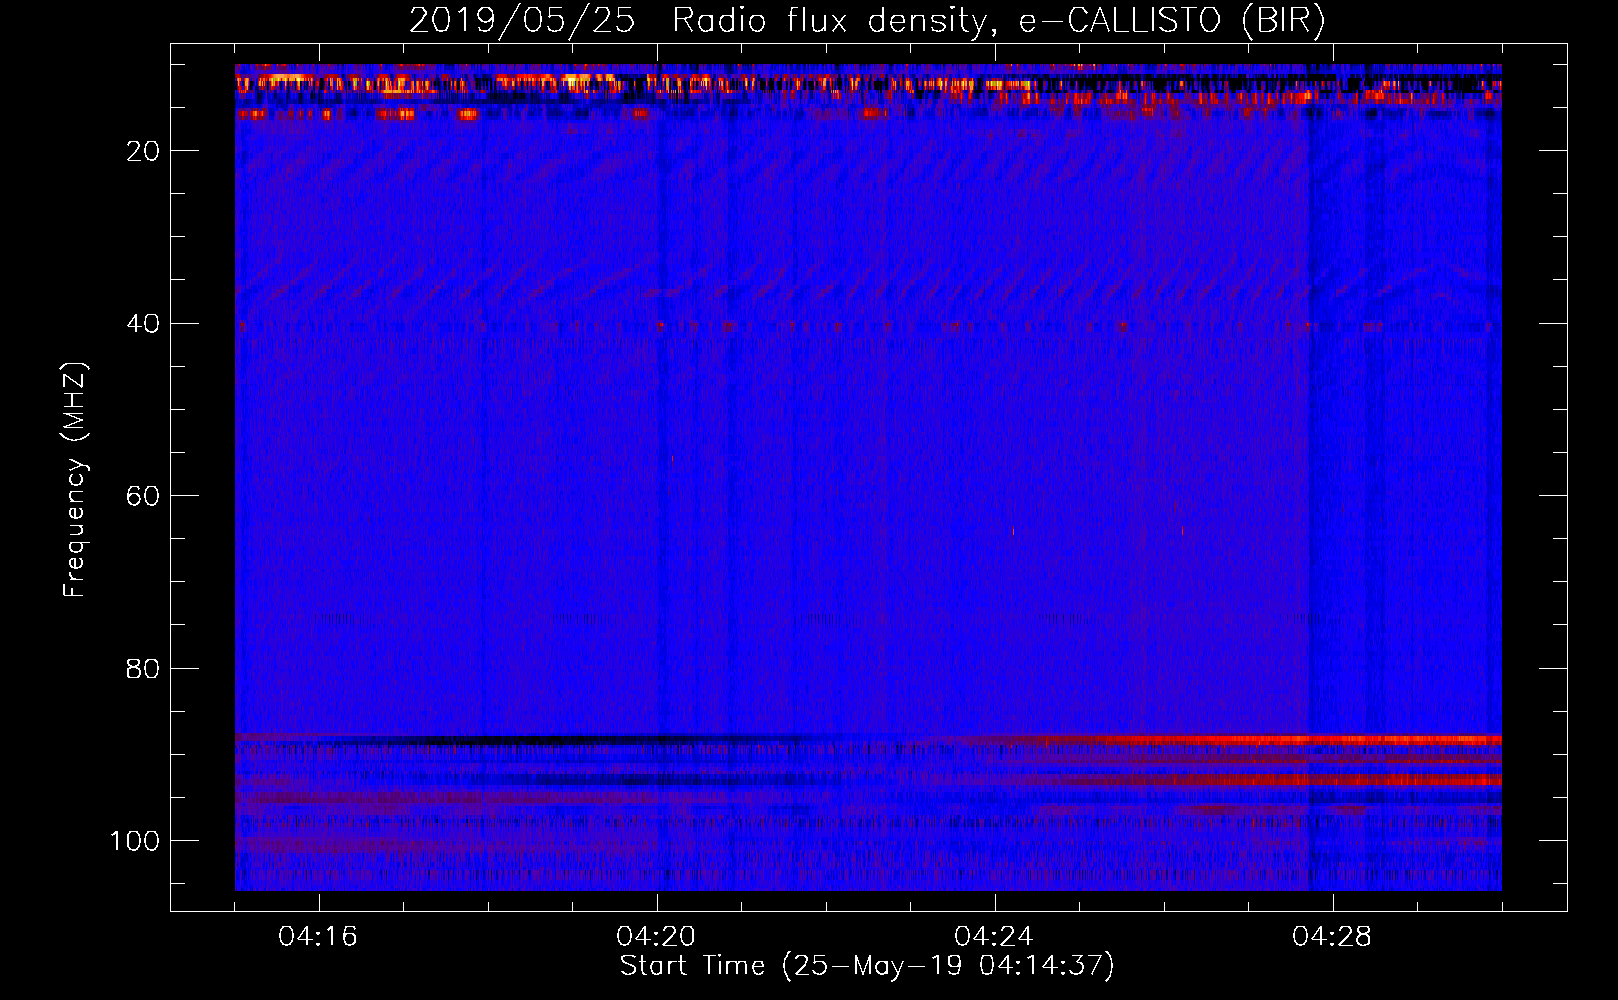Click the '80' frequency tick label
Viewport: 1618px width, 1000px height.
[144, 669]
